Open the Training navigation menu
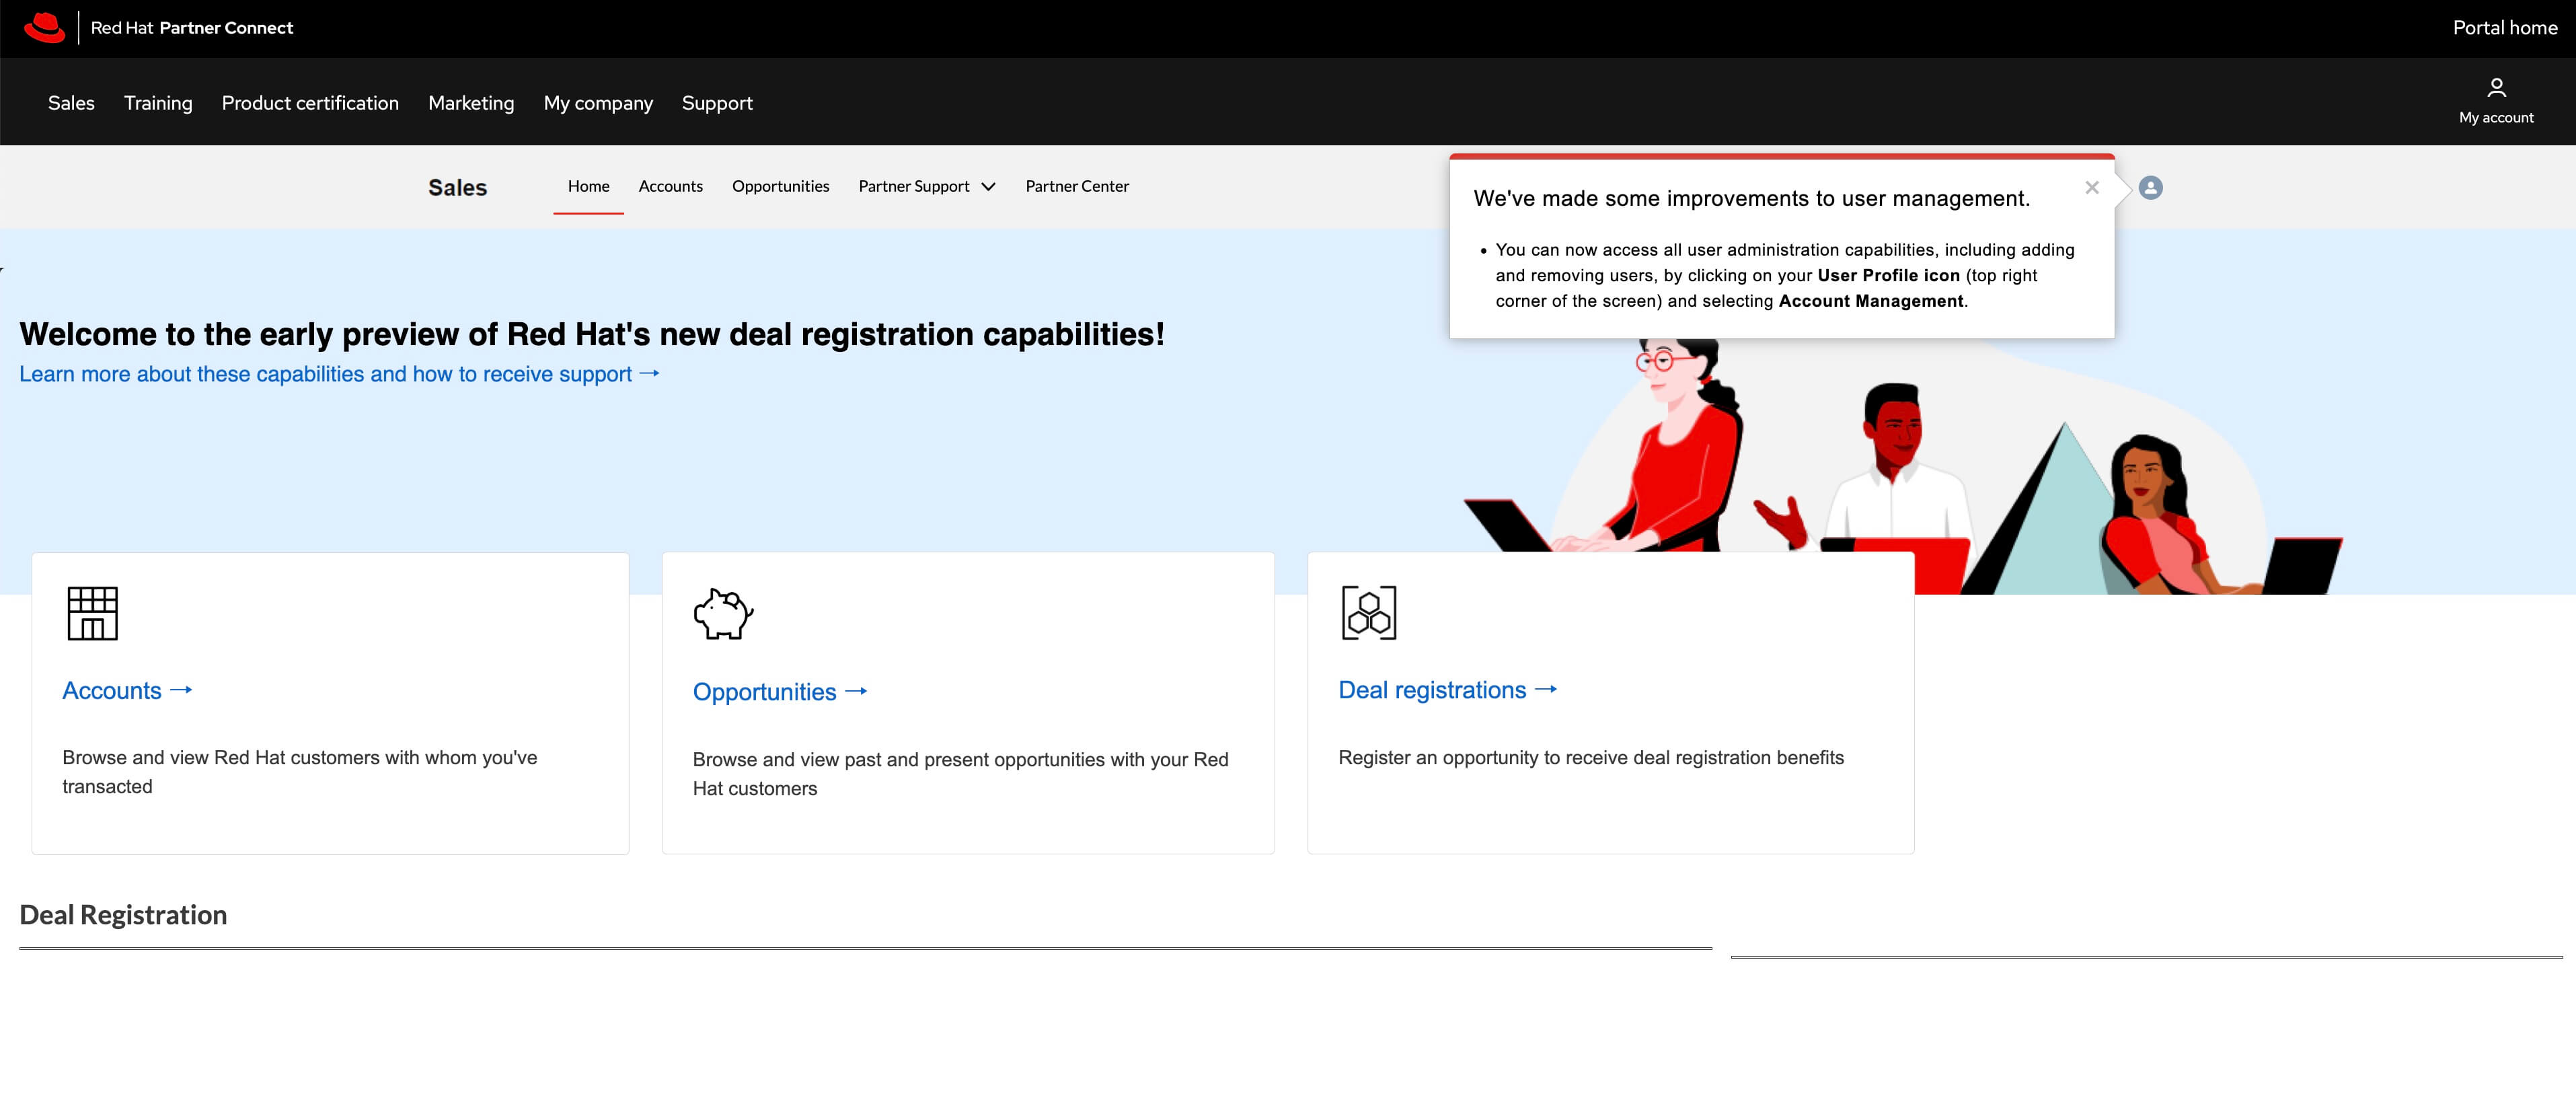2576x1110 pixels. tap(158, 103)
